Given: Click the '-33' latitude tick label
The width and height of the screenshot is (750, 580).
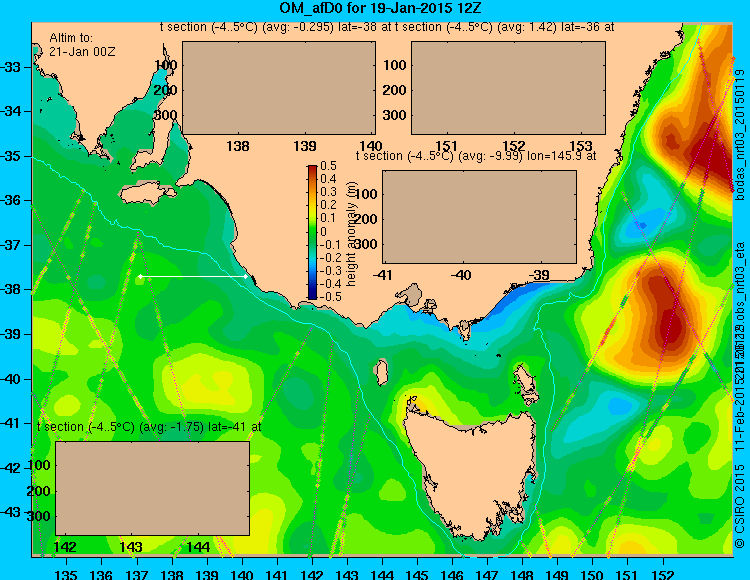Looking at the screenshot, I should (11, 67).
